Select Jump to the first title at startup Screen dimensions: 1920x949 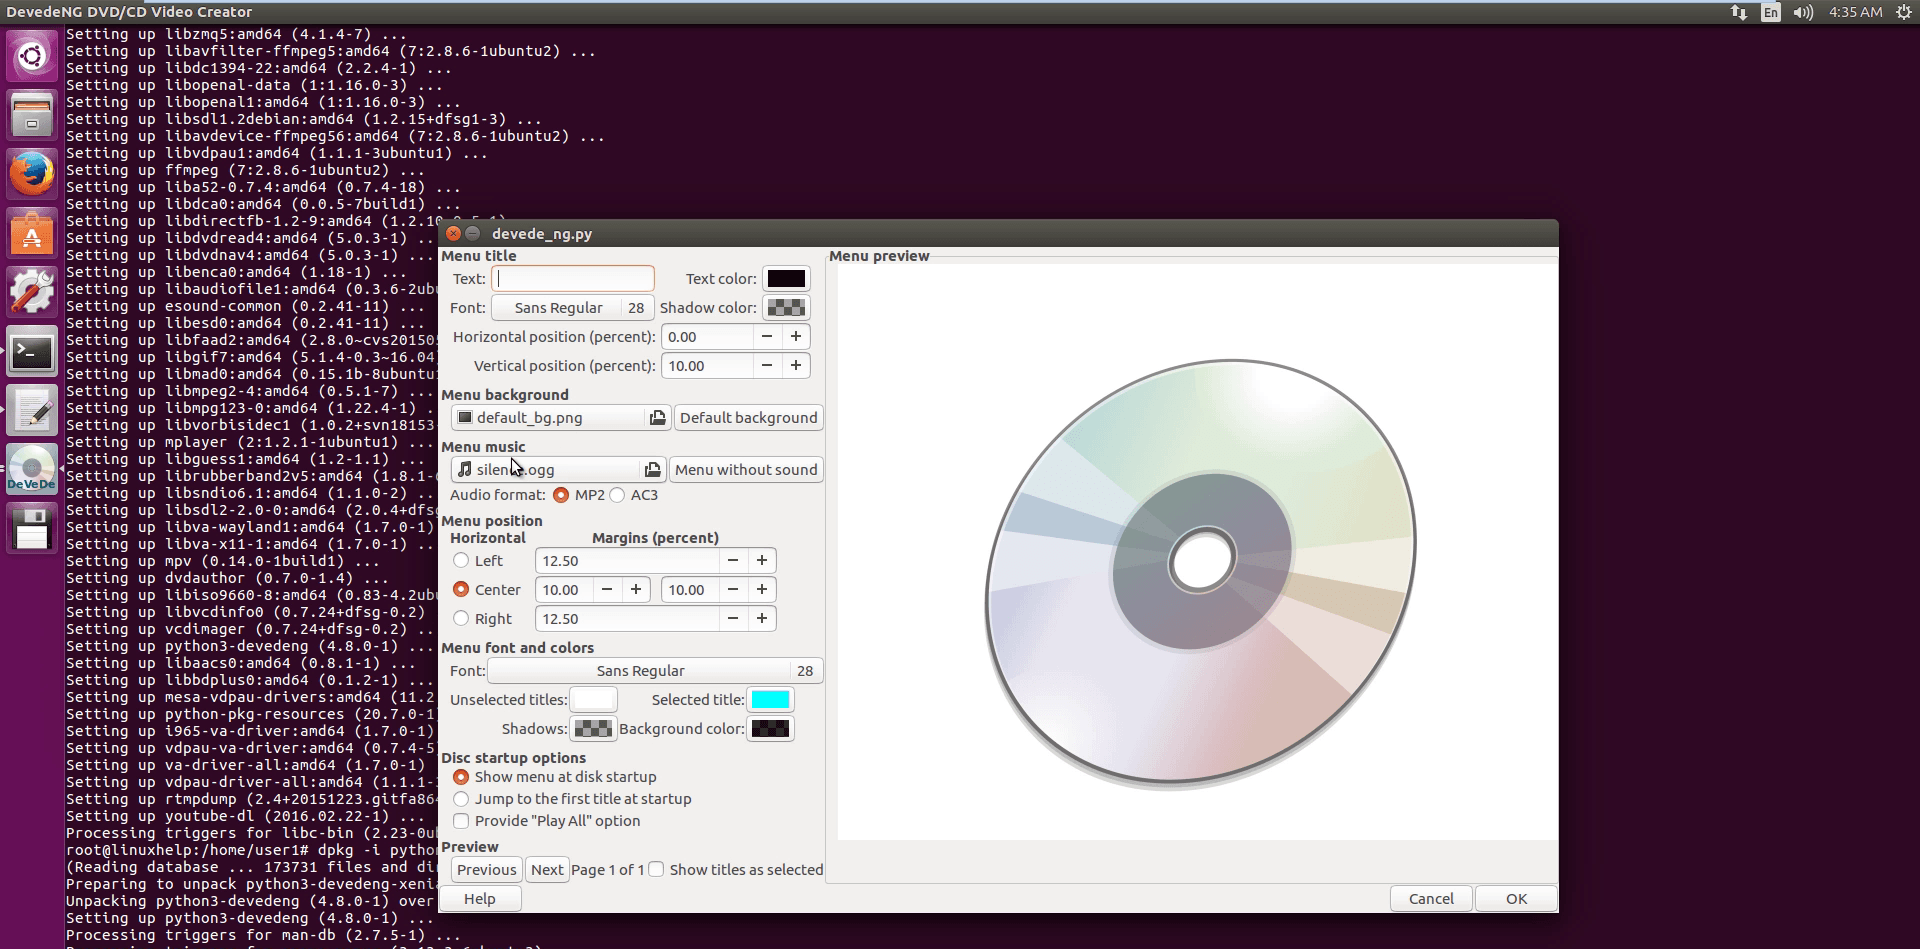pyautogui.click(x=461, y=799)
